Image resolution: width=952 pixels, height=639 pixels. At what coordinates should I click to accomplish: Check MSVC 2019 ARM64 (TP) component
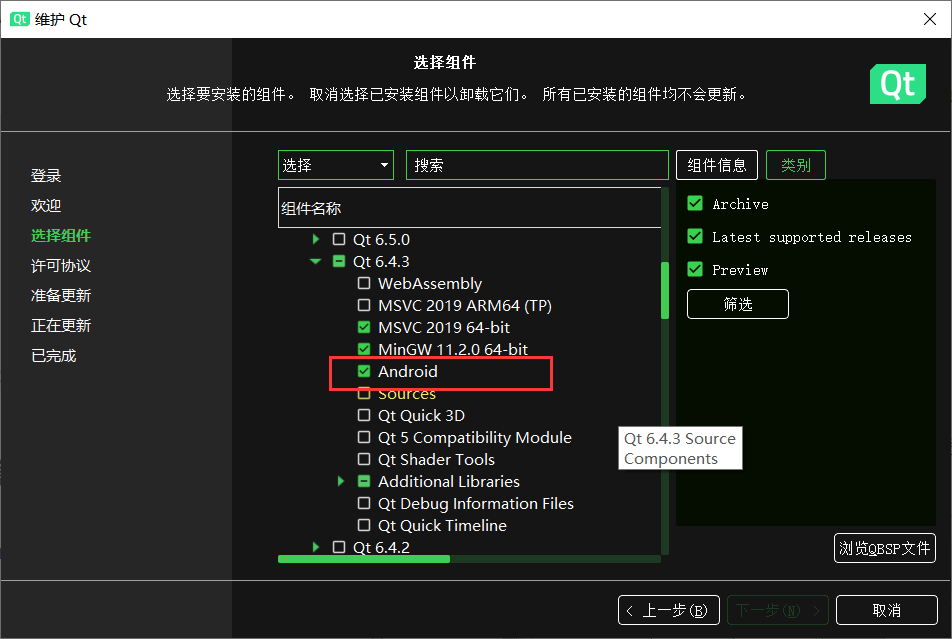pyautogui.click(x=364, y=305)
